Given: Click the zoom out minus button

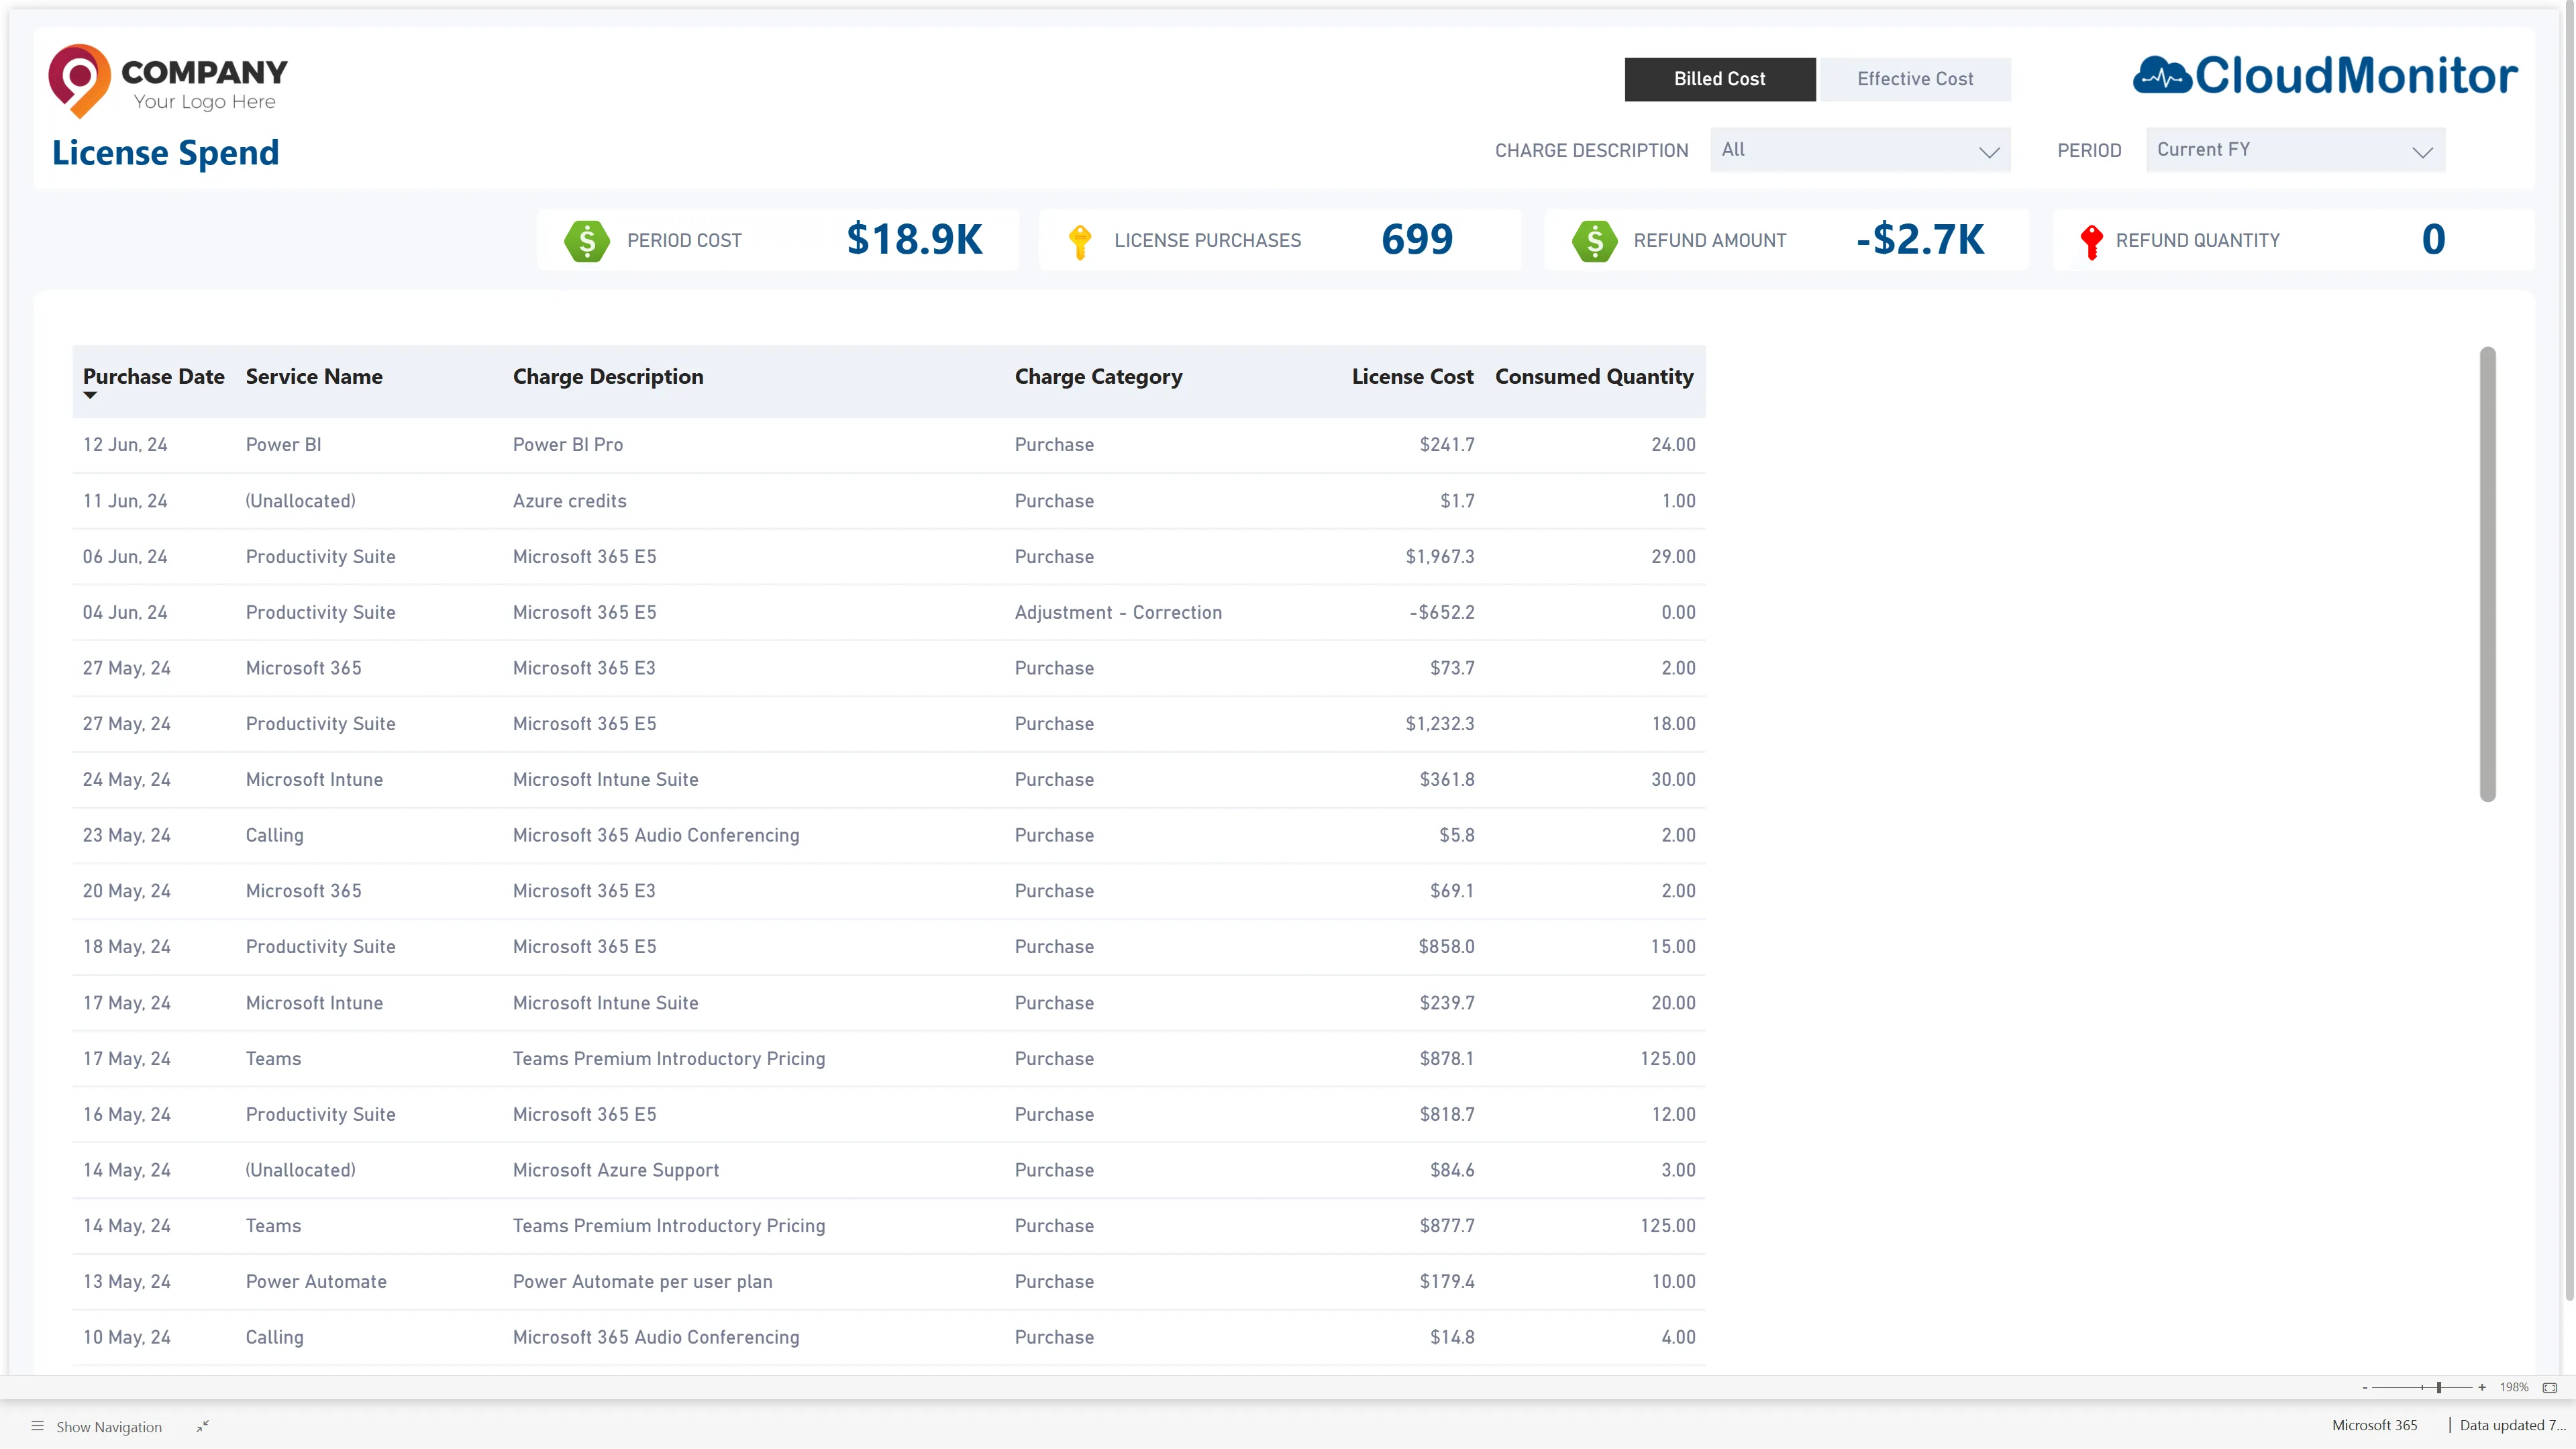Looking at the screenshot, I should point(2365,1387).
